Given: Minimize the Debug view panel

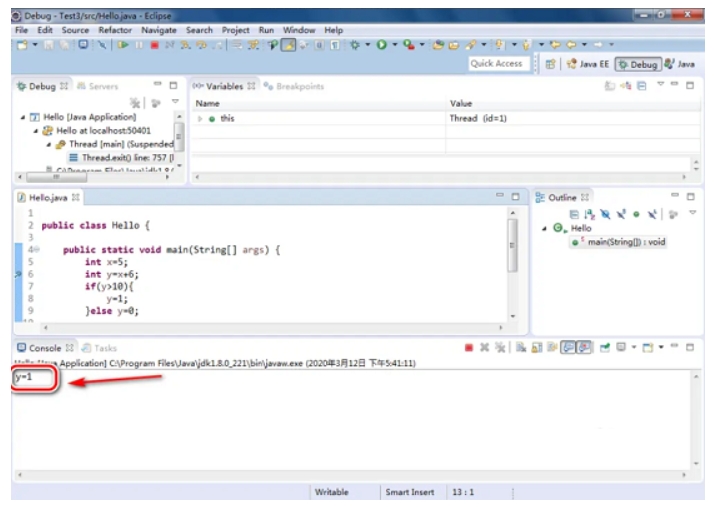Looking at the screenshot, I should pyautogui.click(x=158, y=86).
